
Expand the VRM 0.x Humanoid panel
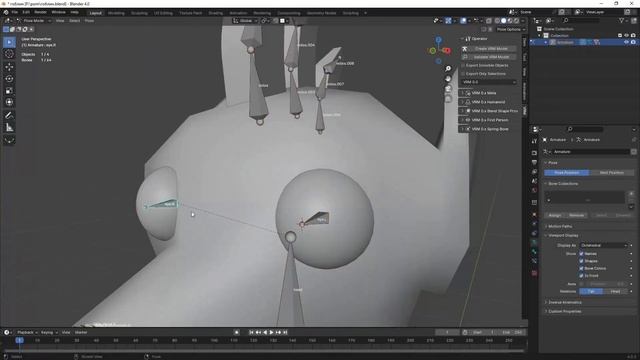(489, 102)
